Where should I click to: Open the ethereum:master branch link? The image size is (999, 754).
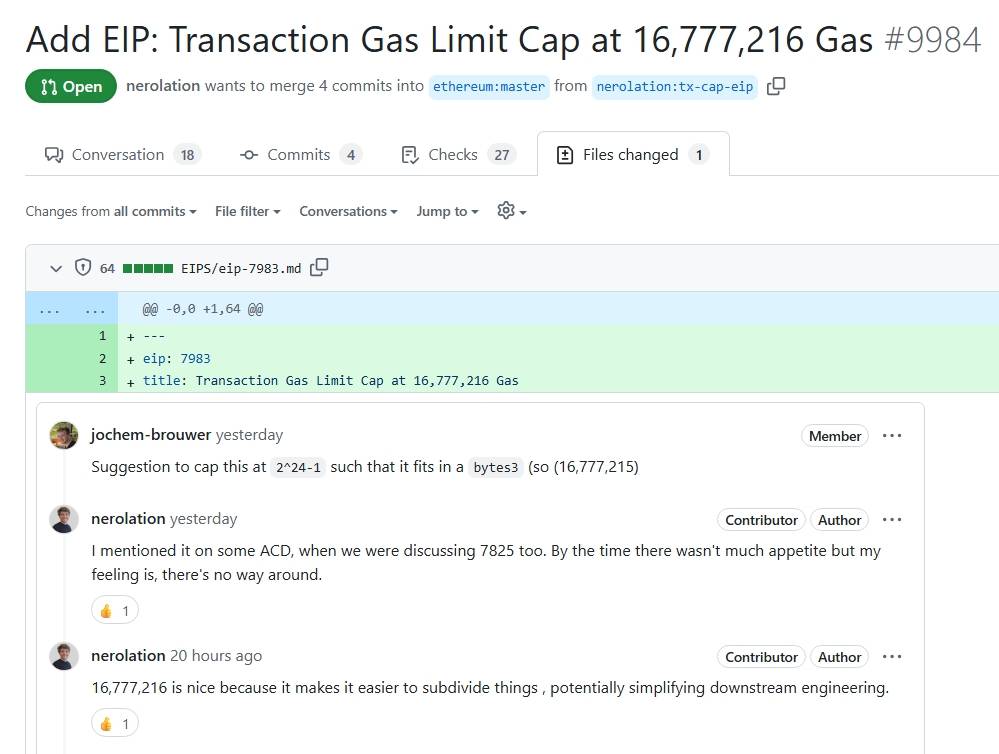(x=489, y=87)
